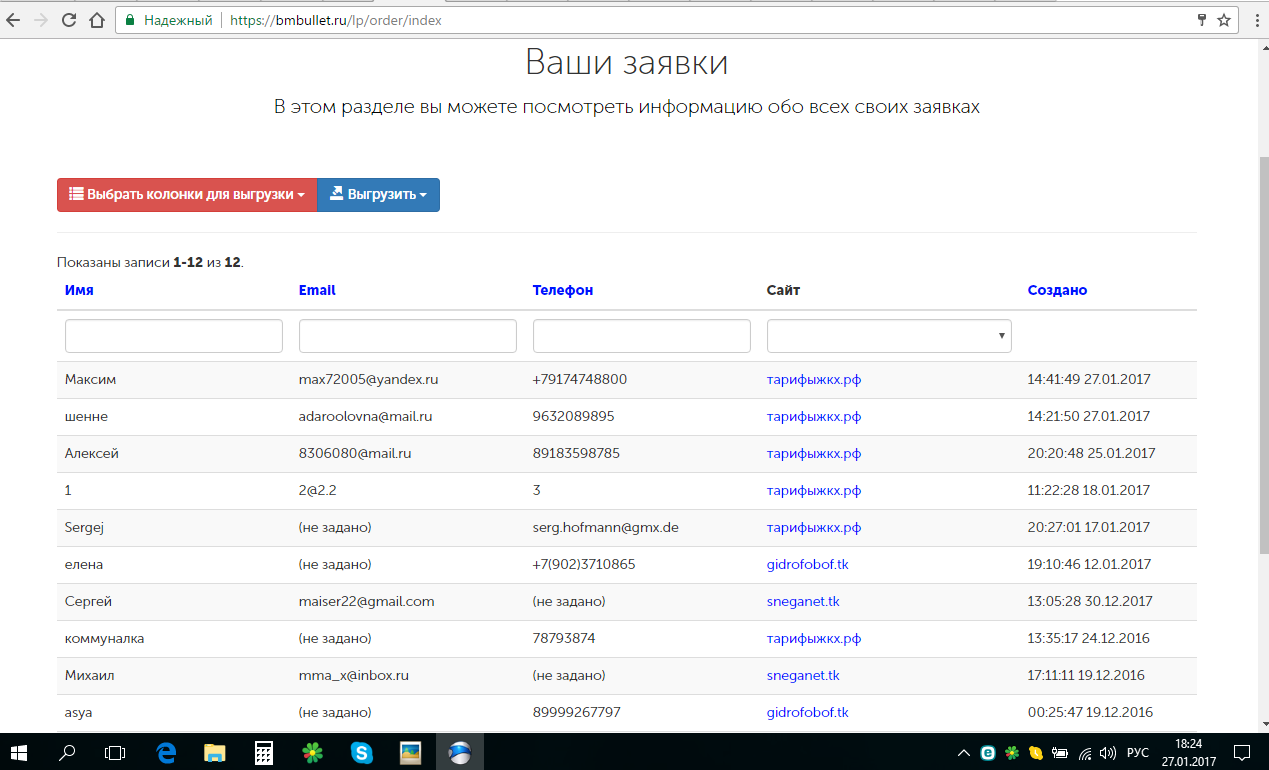
Task: Sort the table by 'Создано' column
Action: coord(1057,290)
